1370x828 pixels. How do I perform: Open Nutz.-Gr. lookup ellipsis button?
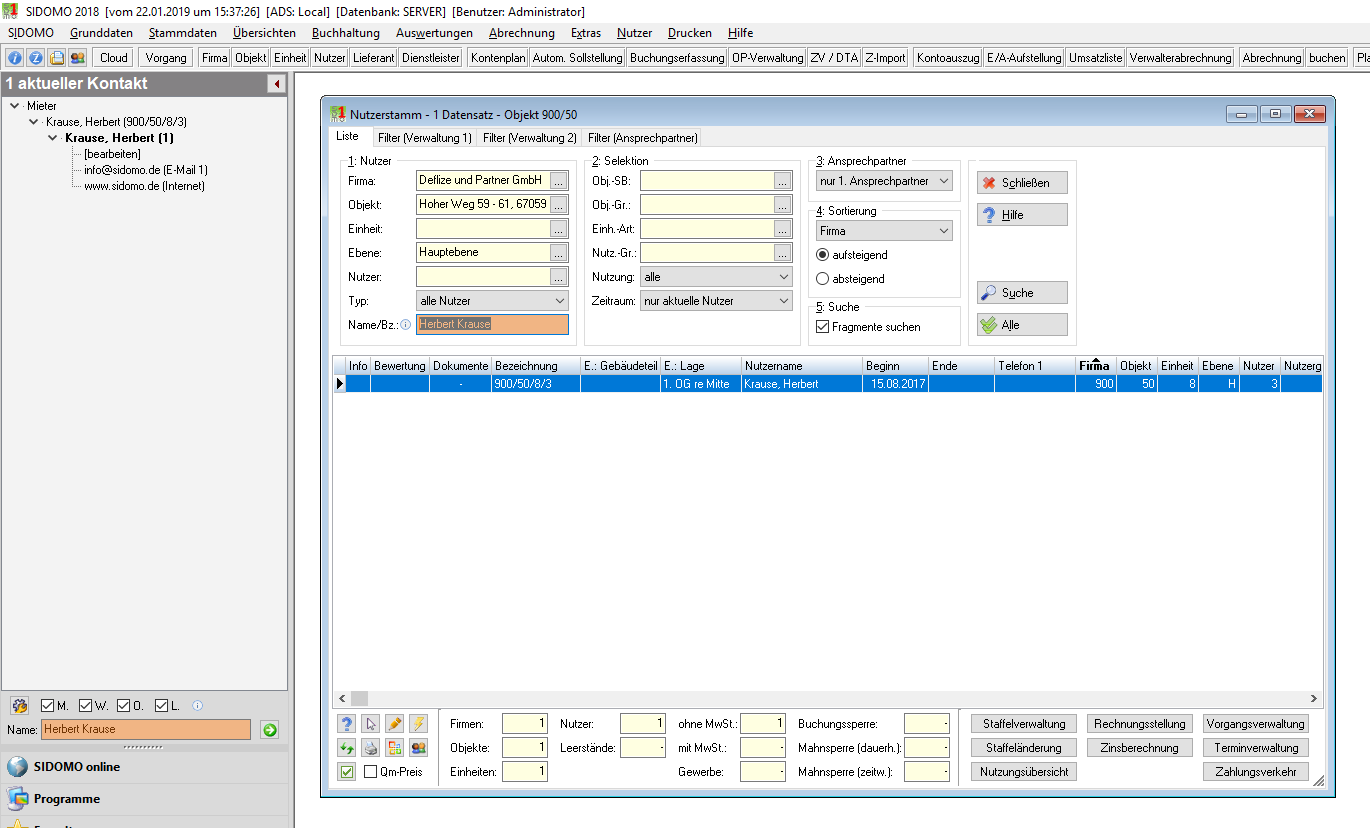click(x=783, y=253)
